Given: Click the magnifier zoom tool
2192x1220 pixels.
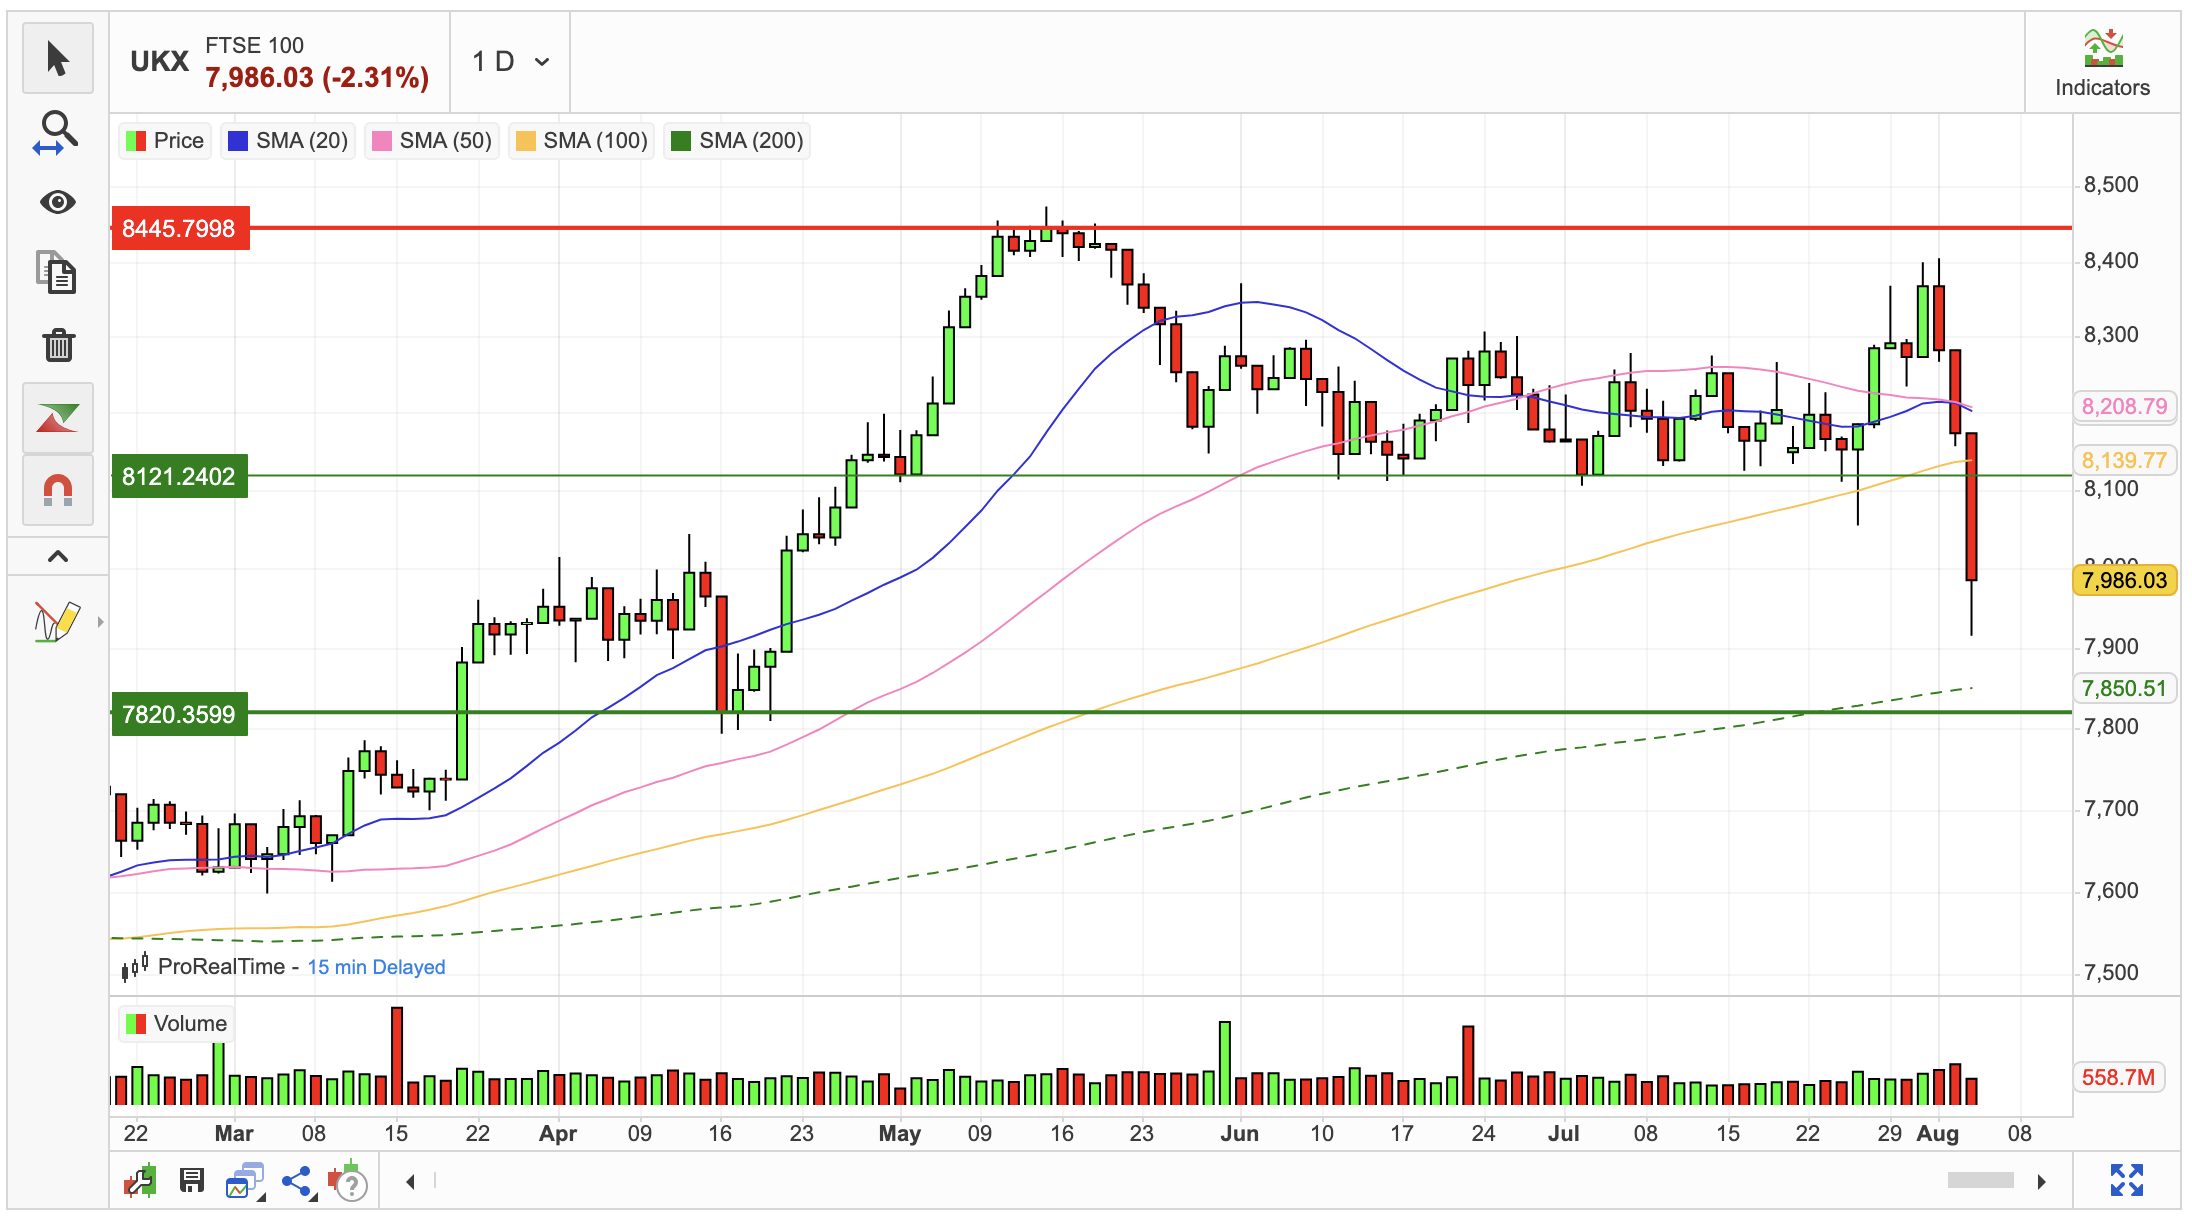Looking at the screenshot, I should coord(57,132).
